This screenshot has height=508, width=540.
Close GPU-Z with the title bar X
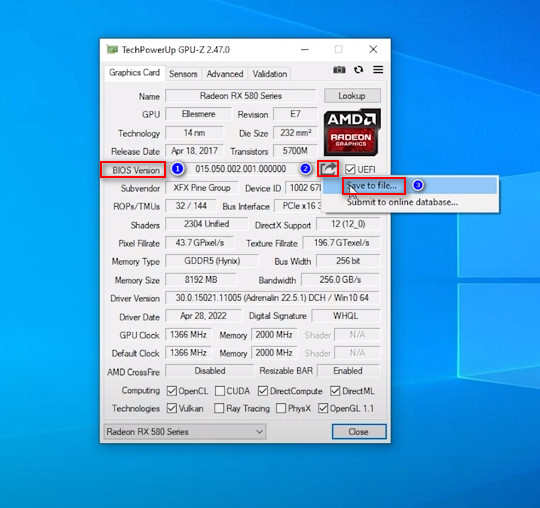pos(373,50)
